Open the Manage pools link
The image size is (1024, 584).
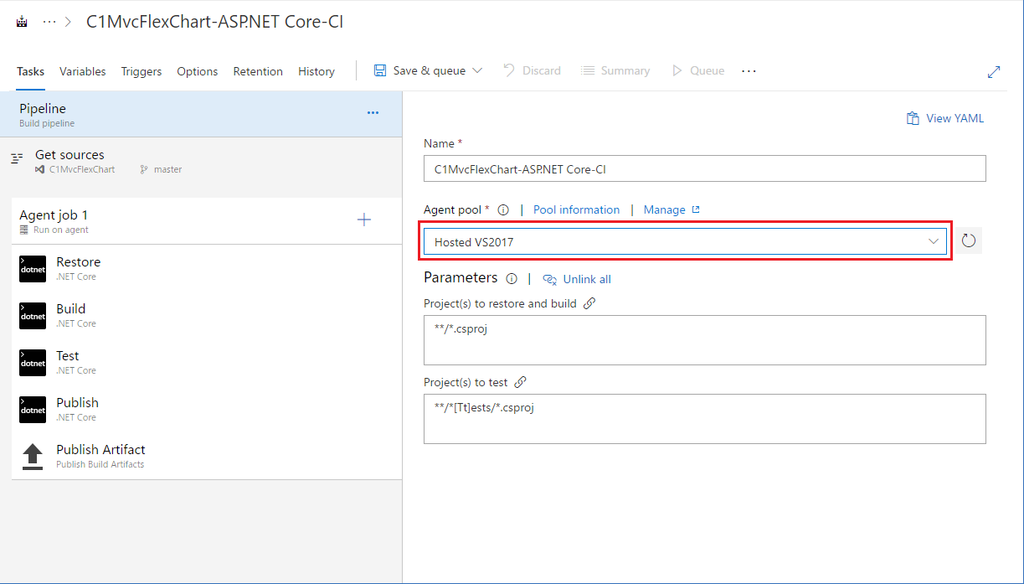tap(664, 210)
